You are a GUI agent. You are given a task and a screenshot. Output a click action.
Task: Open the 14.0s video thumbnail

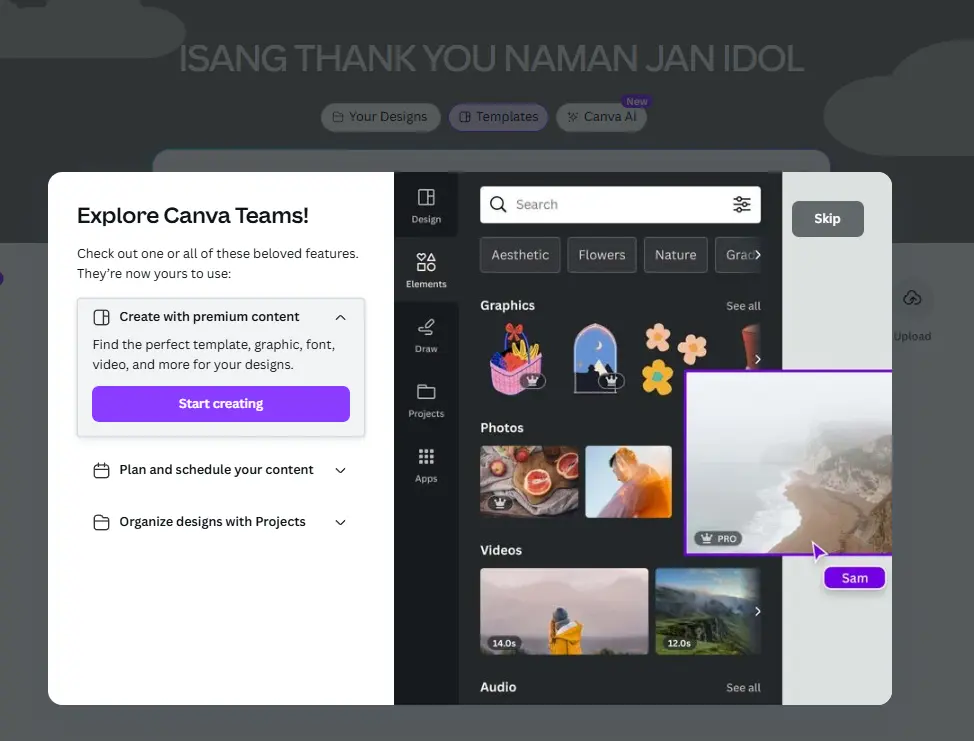[x=564, y=611]
